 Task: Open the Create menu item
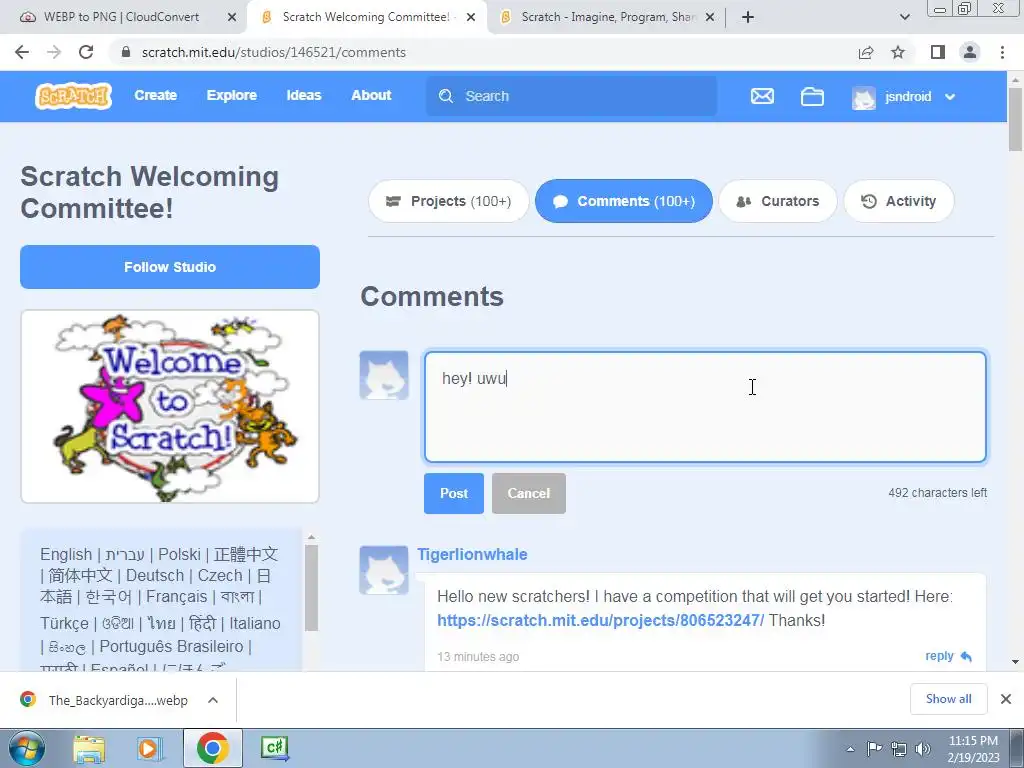(155, 95)
